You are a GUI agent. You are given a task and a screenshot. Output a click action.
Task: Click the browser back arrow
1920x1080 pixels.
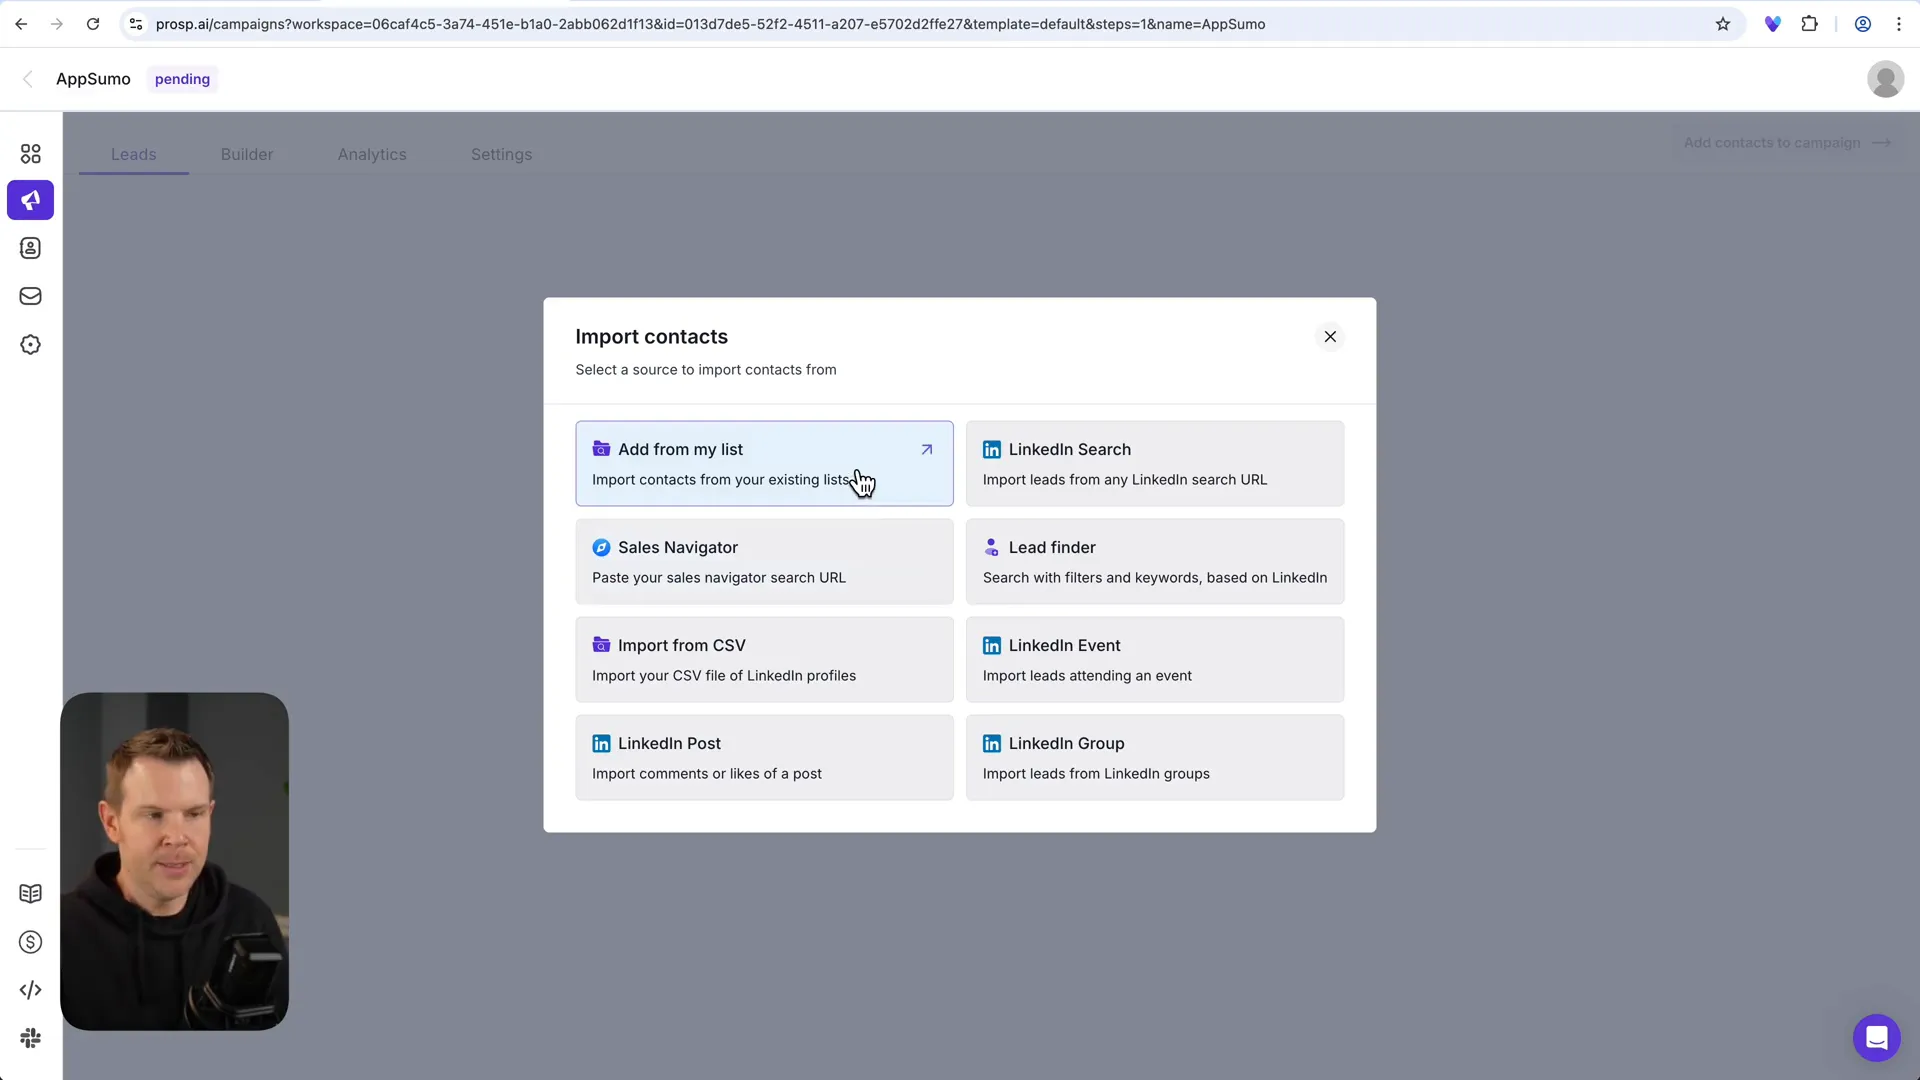(x=21, y=24)
